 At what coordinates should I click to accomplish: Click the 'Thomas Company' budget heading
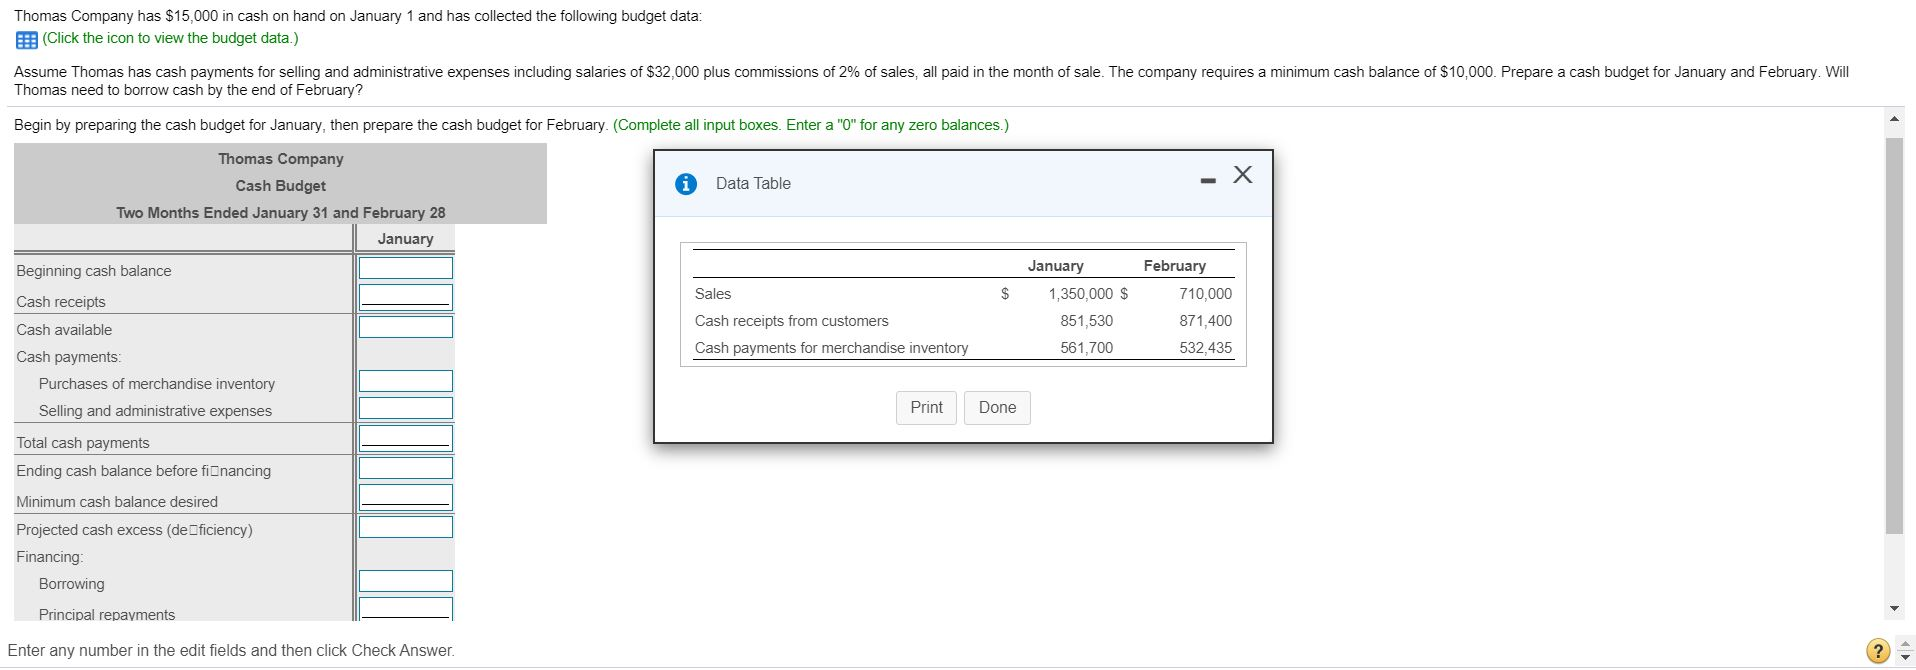280,159
